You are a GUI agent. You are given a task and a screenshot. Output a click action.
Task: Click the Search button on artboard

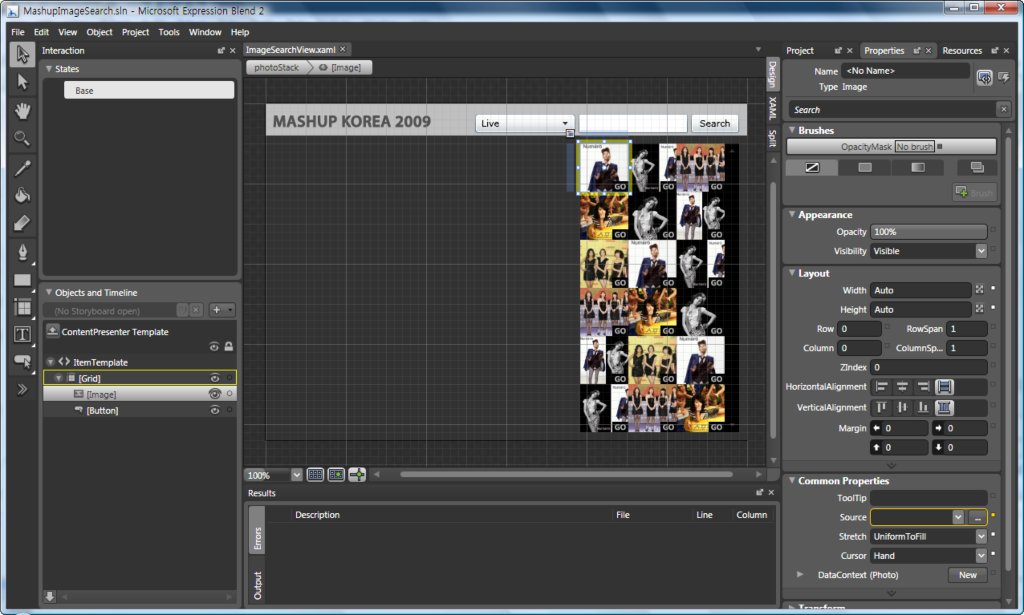point(714,123)
